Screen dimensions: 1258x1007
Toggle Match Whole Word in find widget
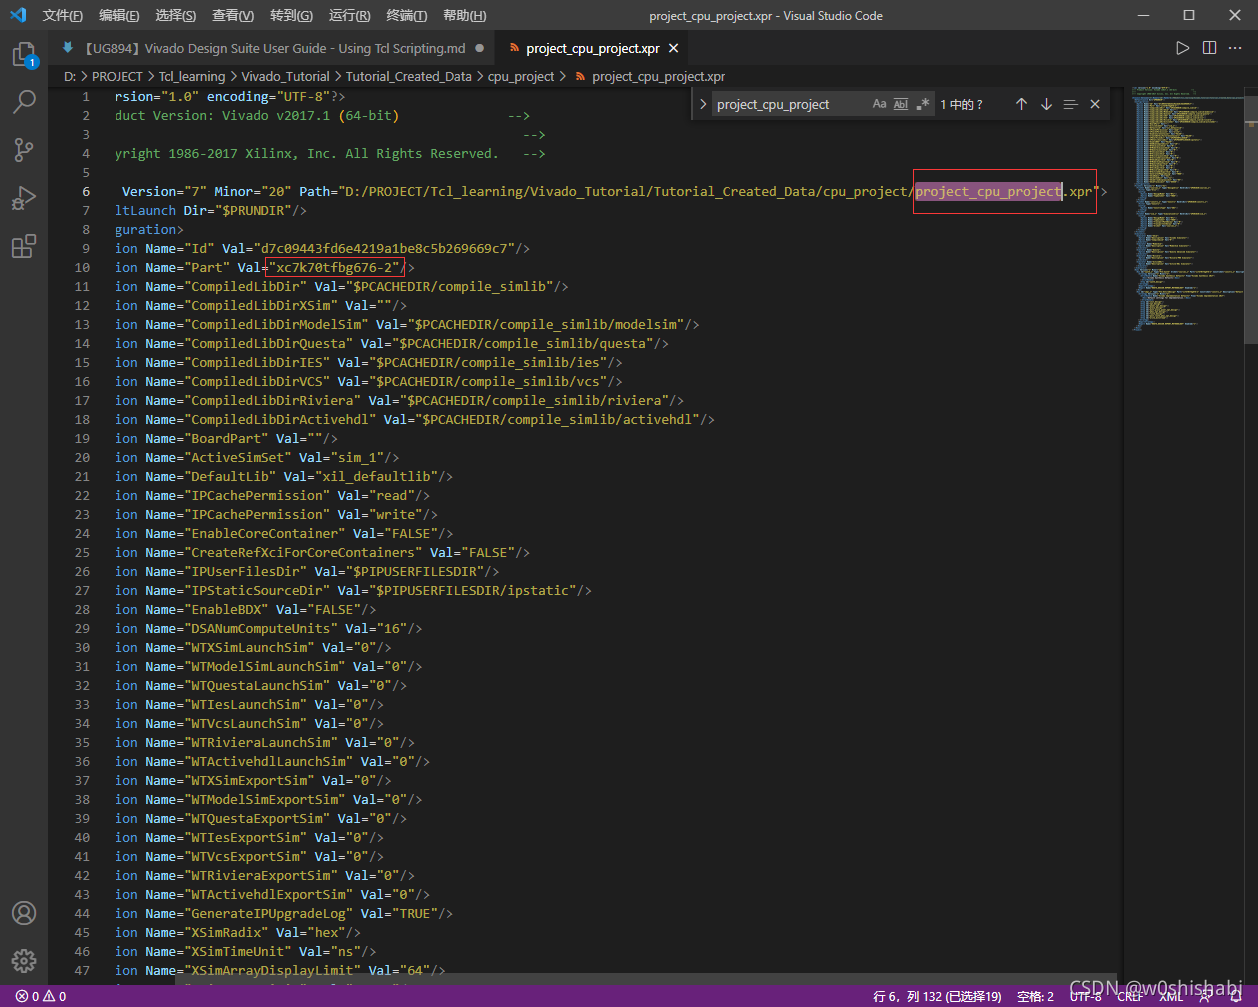901,104
